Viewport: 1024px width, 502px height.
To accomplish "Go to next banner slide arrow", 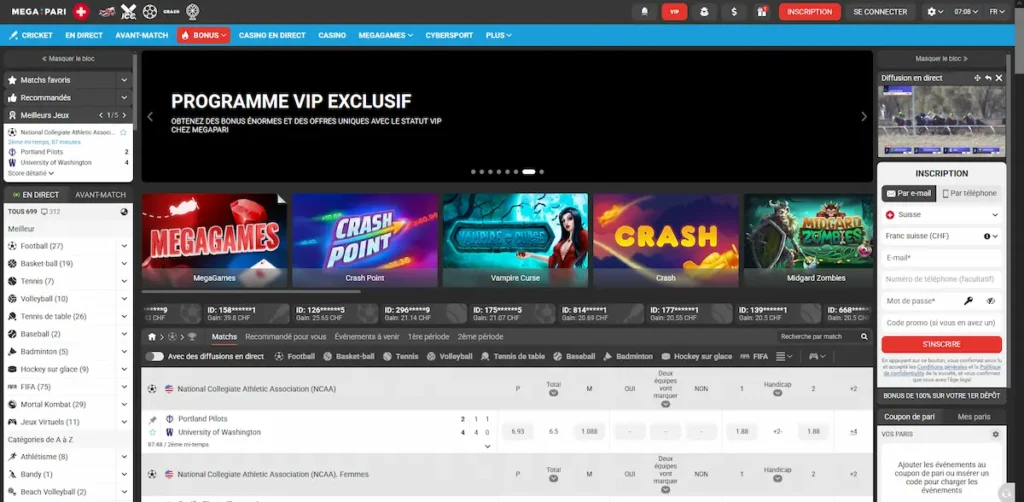I will (863, 116).
